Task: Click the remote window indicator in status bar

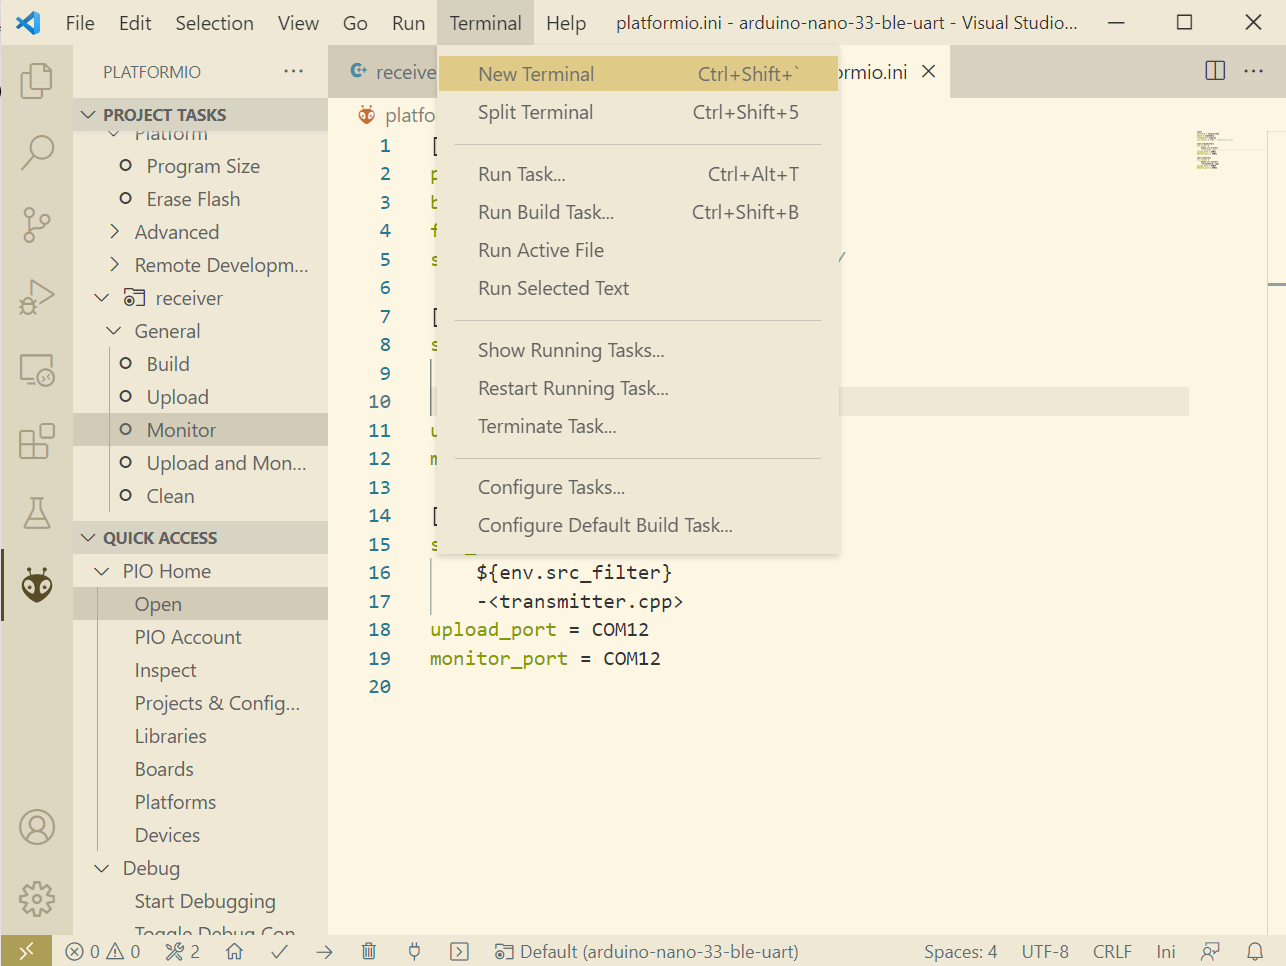Action: [26, 951]
